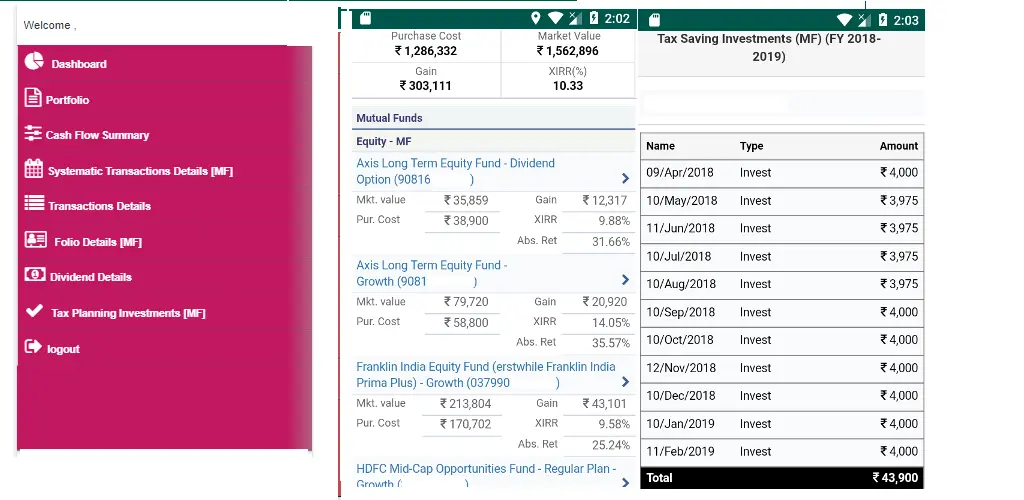This screenshot has width=1024, height=500.
Task: Select the 10/Oct/2018 date cell
Action: (680, 339)
